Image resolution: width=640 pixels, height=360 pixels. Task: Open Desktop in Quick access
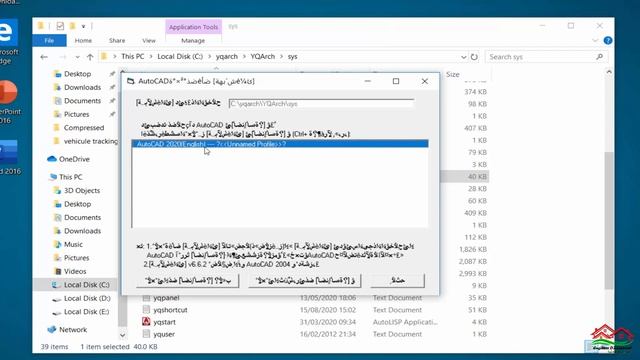[x=77, y=74]
